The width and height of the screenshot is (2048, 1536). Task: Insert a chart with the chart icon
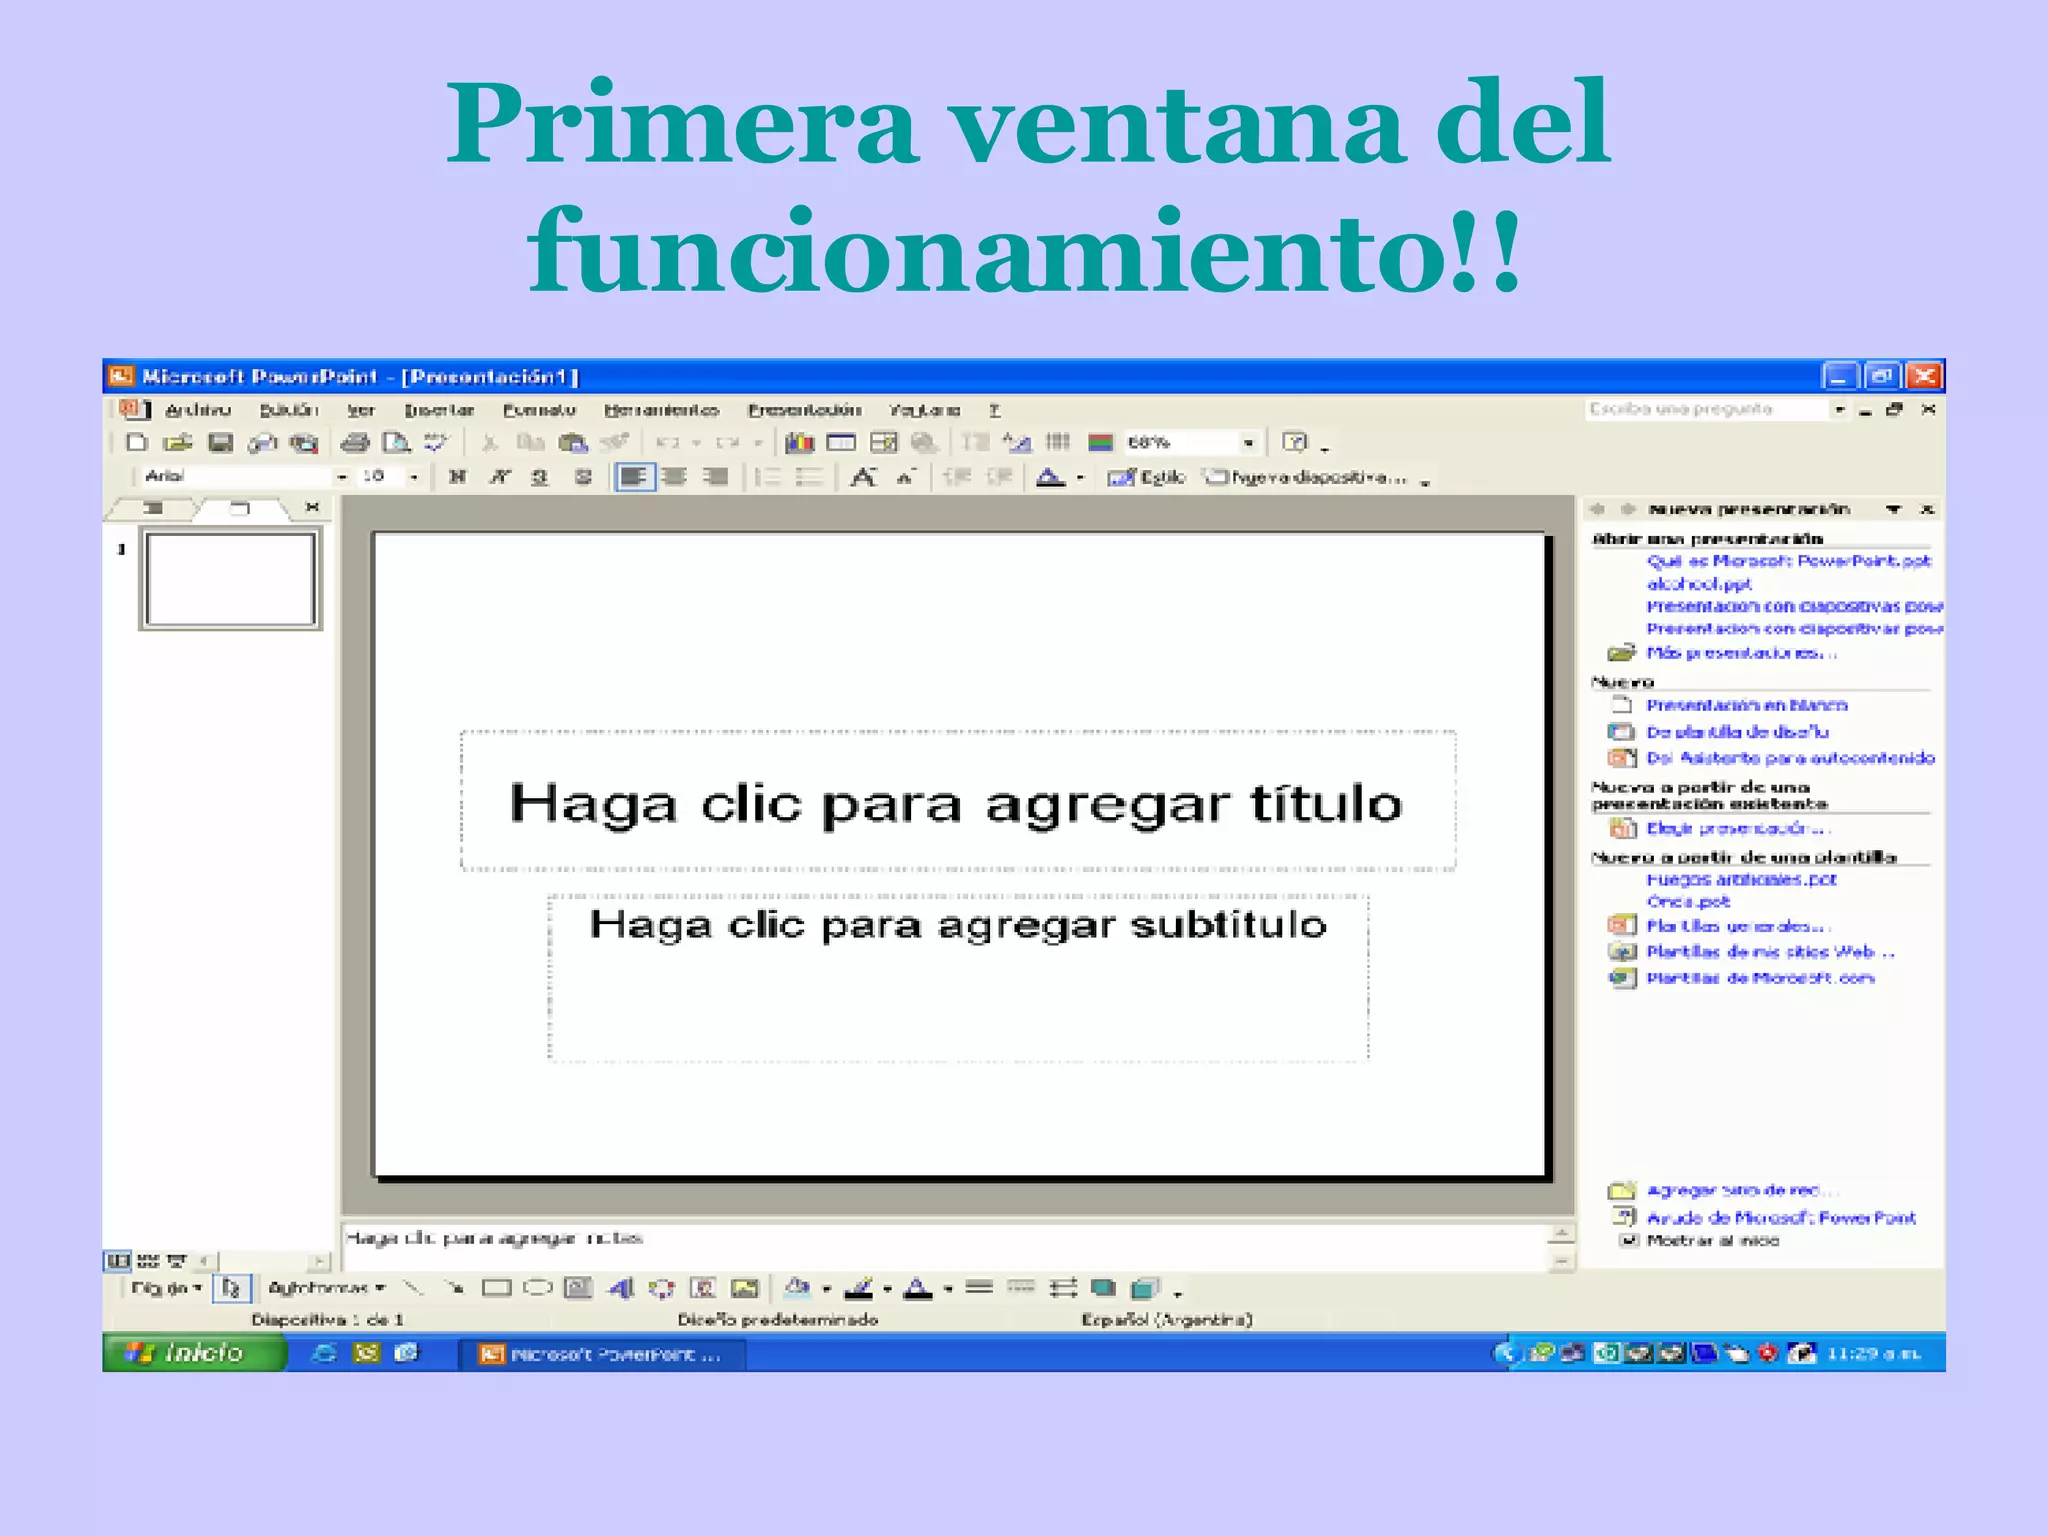click(799, 442)
